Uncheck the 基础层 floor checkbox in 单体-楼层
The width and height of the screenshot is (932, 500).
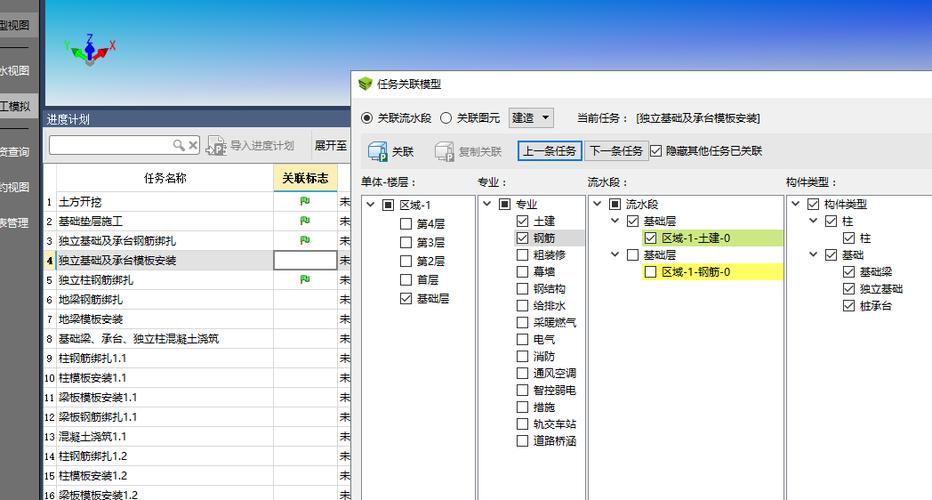pos(406,298)
